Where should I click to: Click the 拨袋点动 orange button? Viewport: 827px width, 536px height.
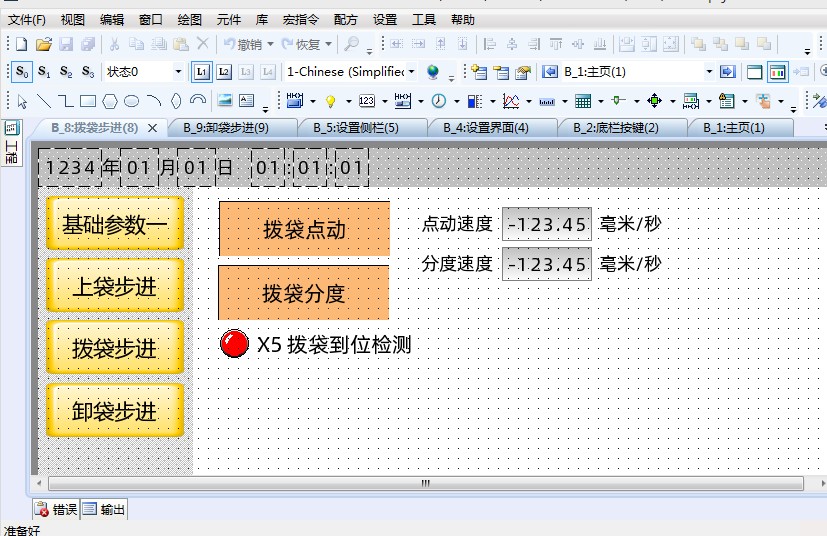coord(304,229)
